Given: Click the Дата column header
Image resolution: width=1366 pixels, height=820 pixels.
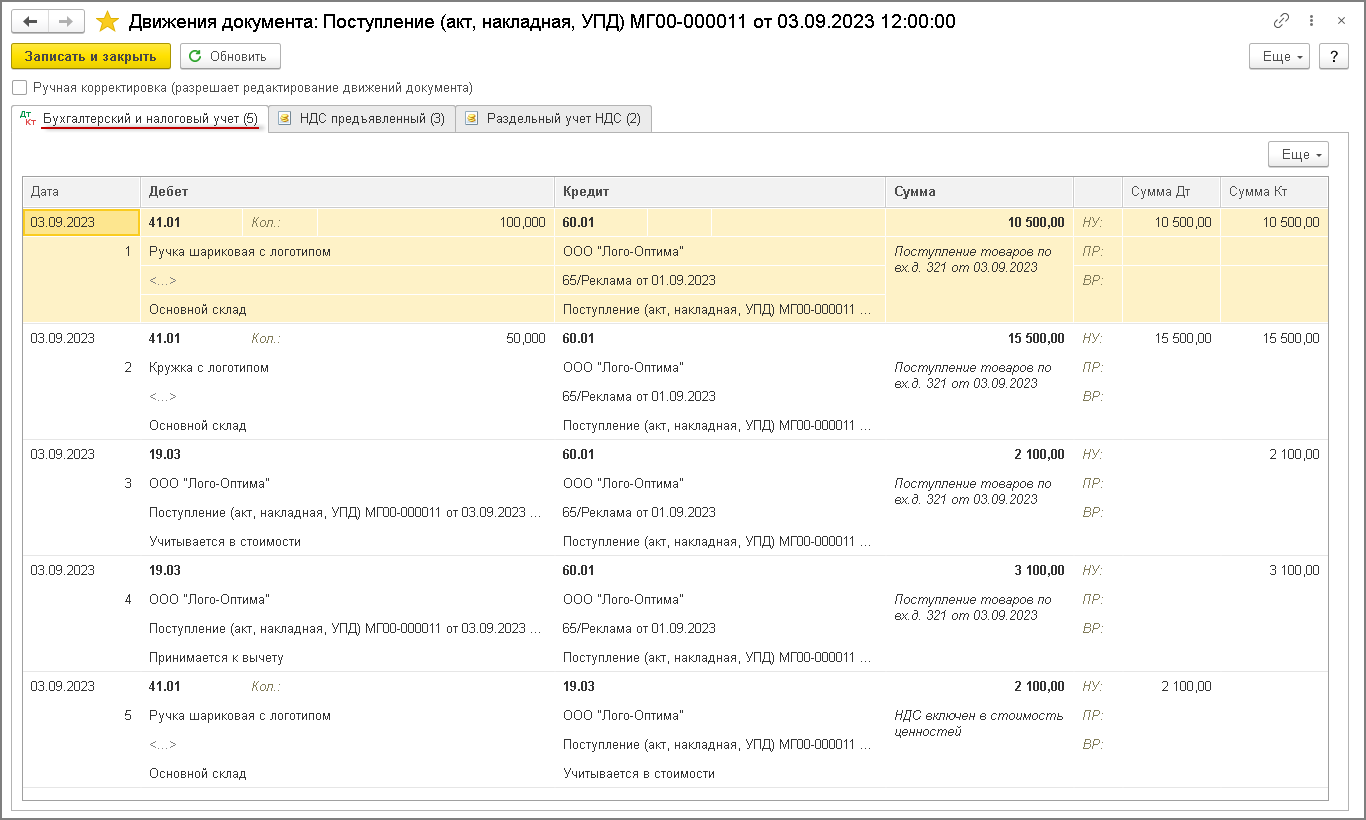Looking at the screenshot, I should point(81,192).
